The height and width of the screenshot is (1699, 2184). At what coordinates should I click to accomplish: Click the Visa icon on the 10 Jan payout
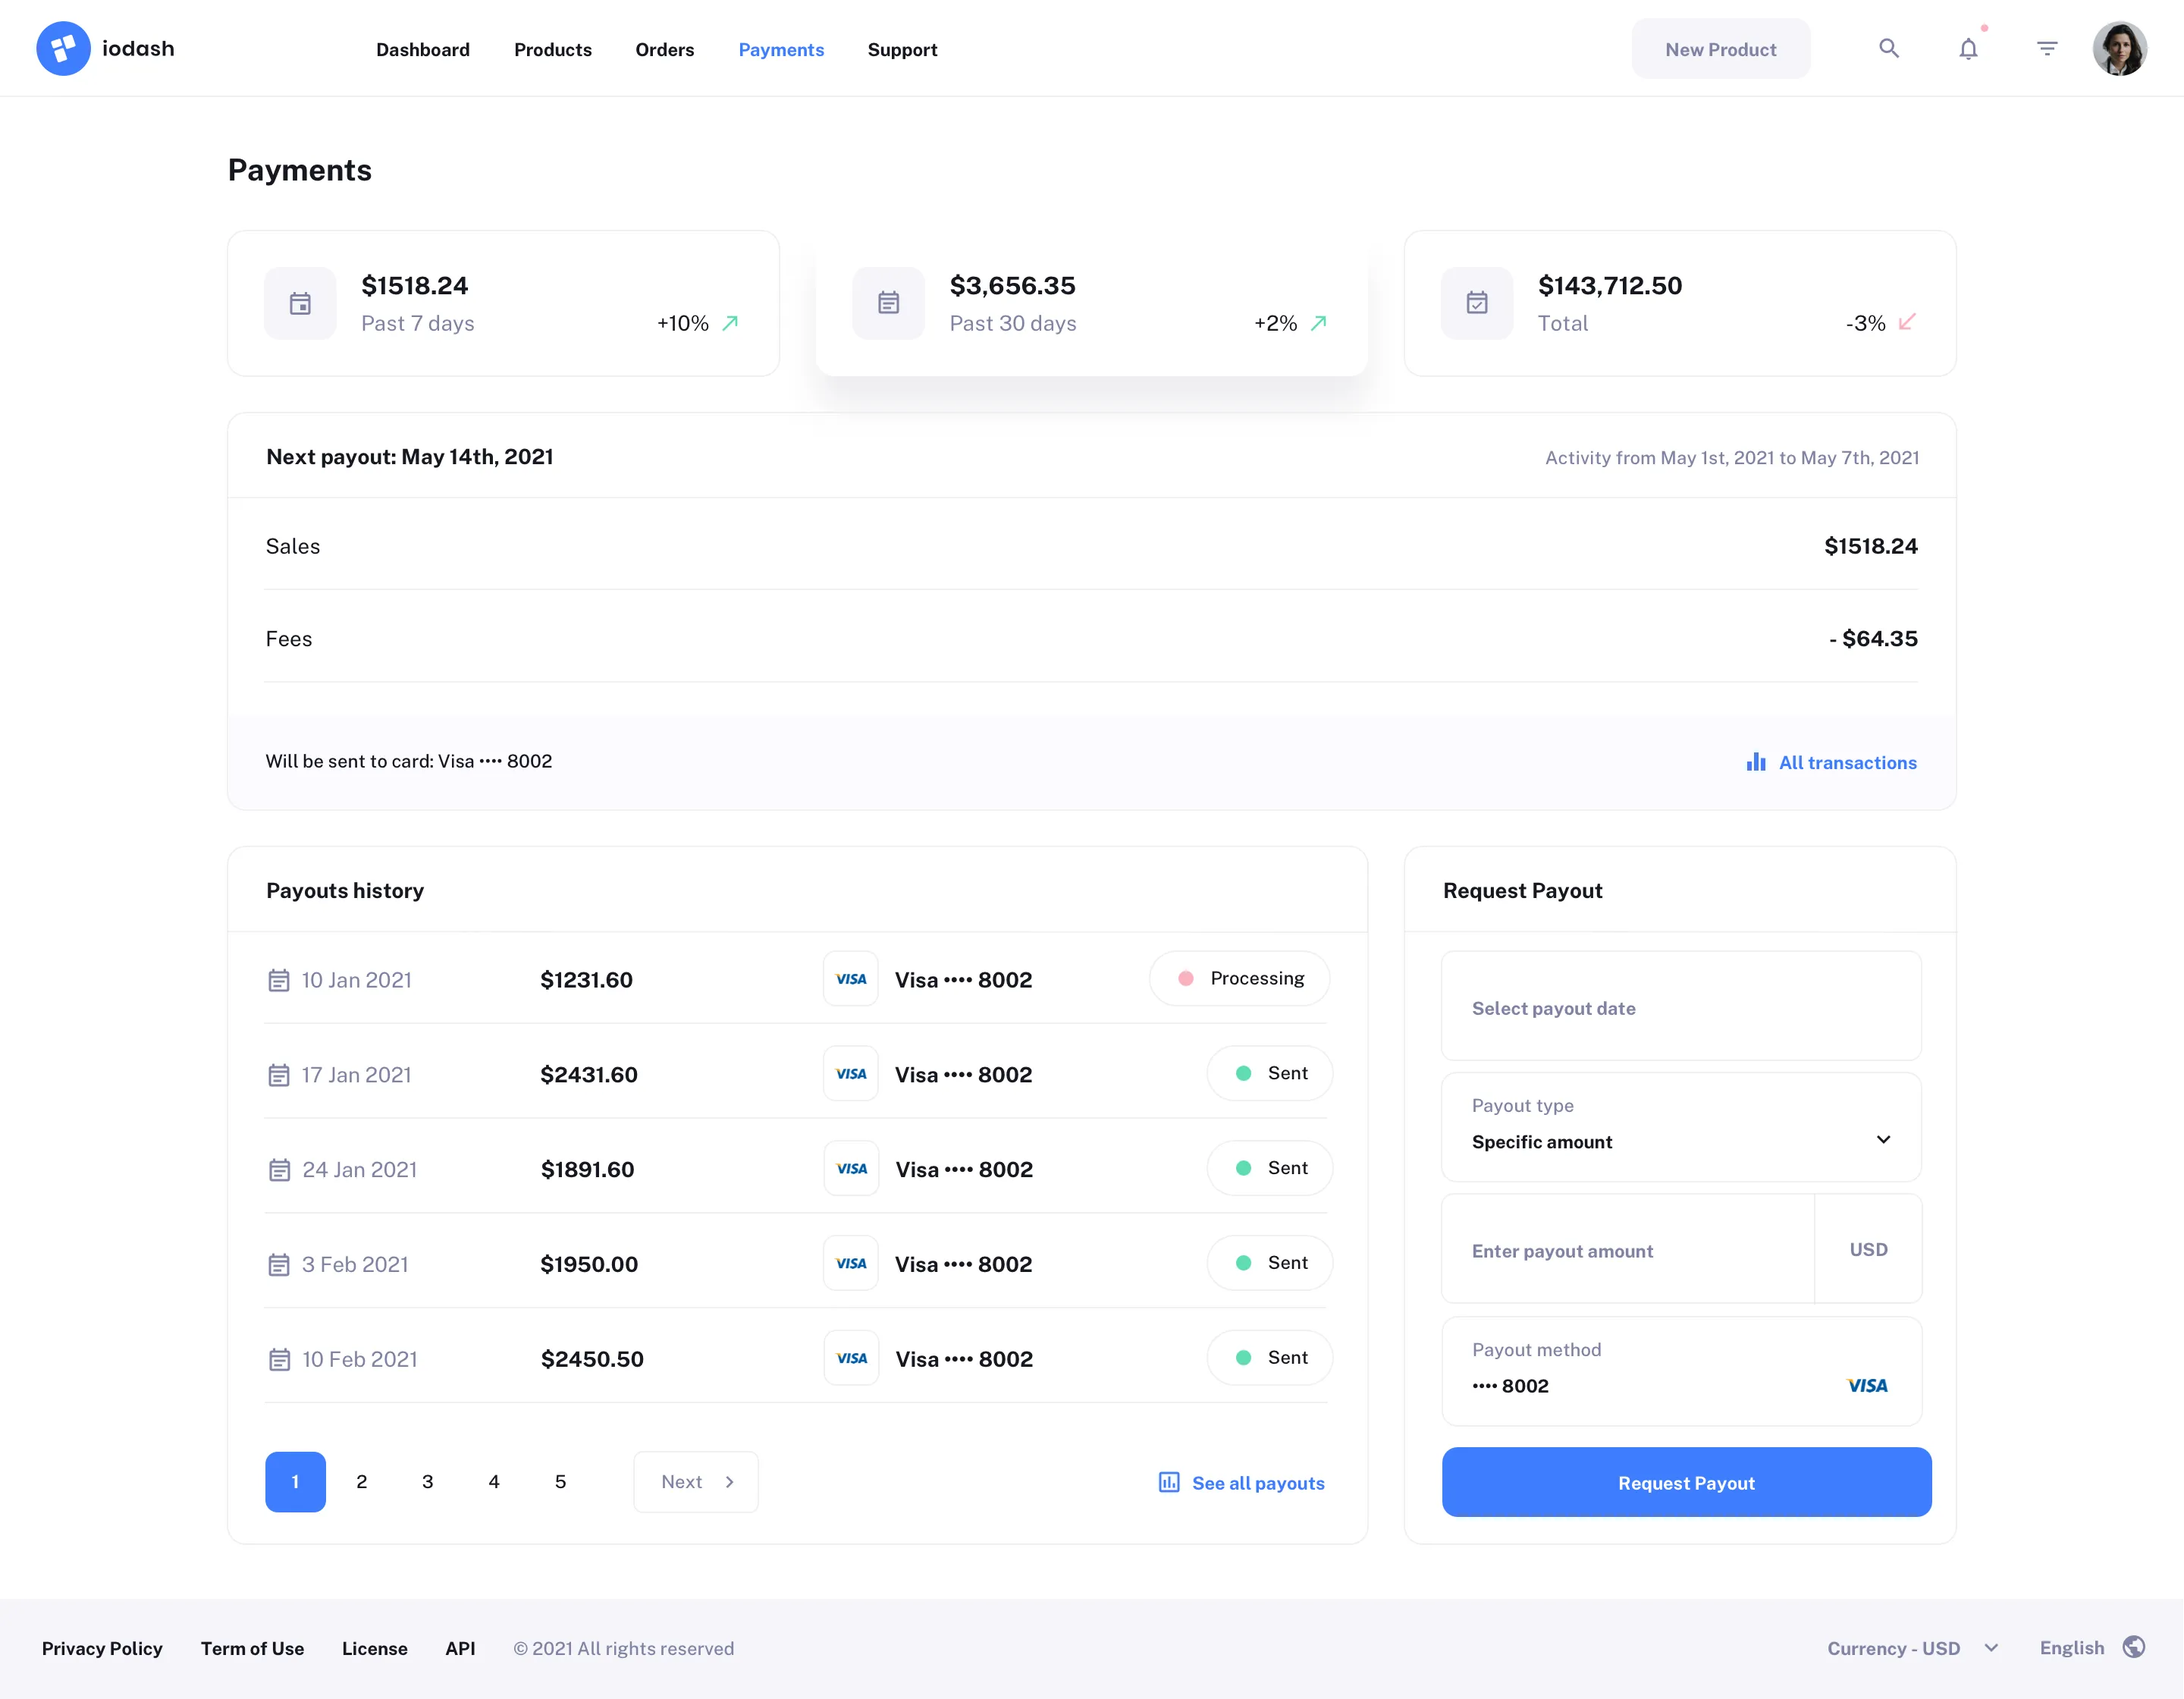coord(850,978)
